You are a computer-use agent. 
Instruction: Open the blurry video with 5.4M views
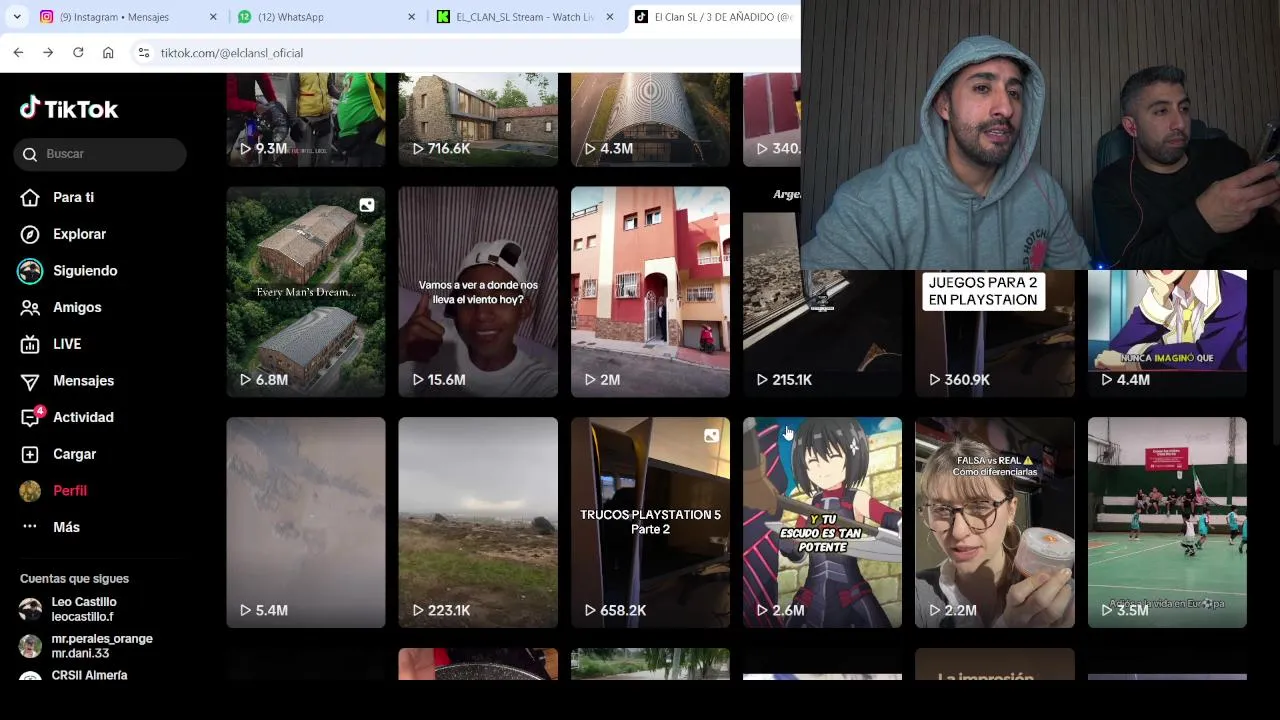pyautogui.click(x=306, y=522)
